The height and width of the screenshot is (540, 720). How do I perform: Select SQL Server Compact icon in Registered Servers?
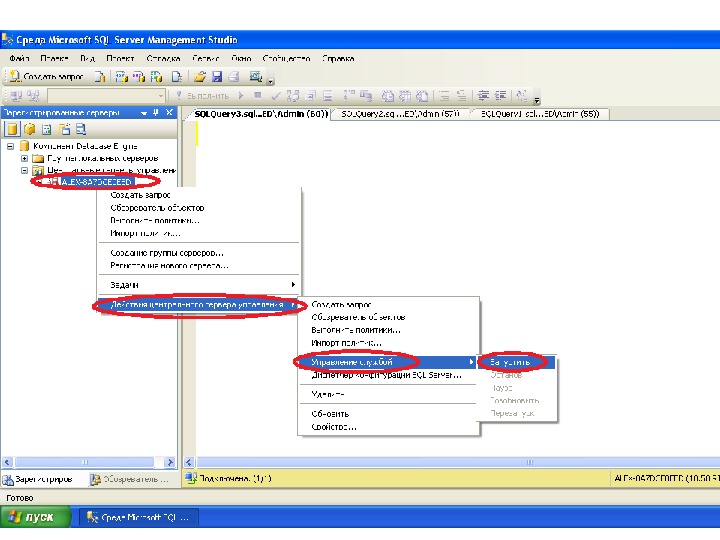point(64,129)
